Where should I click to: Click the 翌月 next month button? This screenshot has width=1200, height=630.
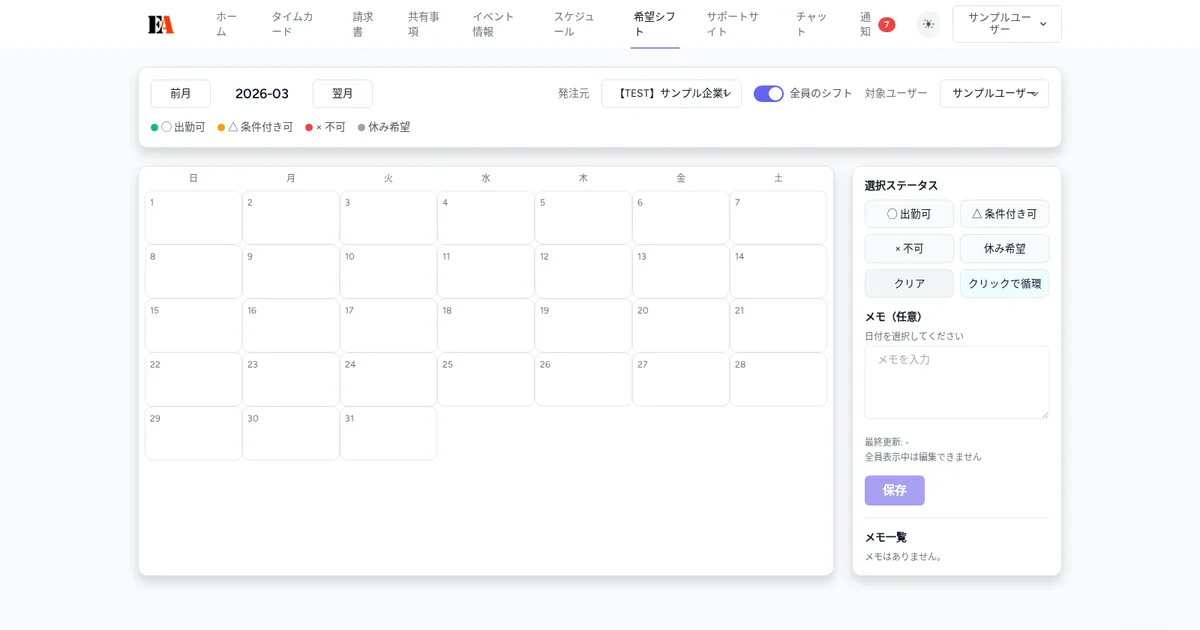coord(342,93)
